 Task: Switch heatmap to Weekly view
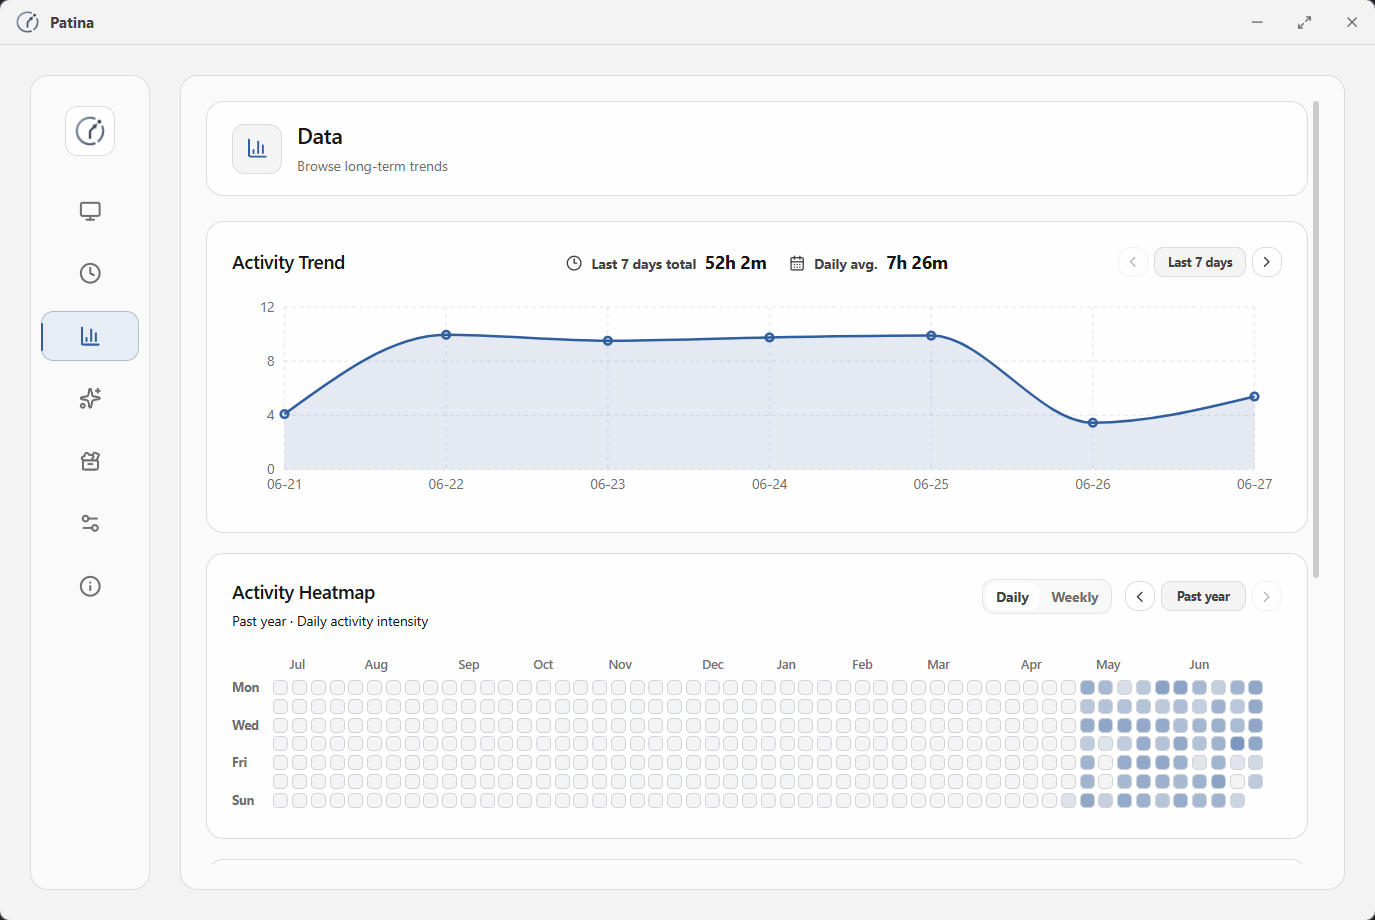pyautogui.click(x=1075, y=597)
